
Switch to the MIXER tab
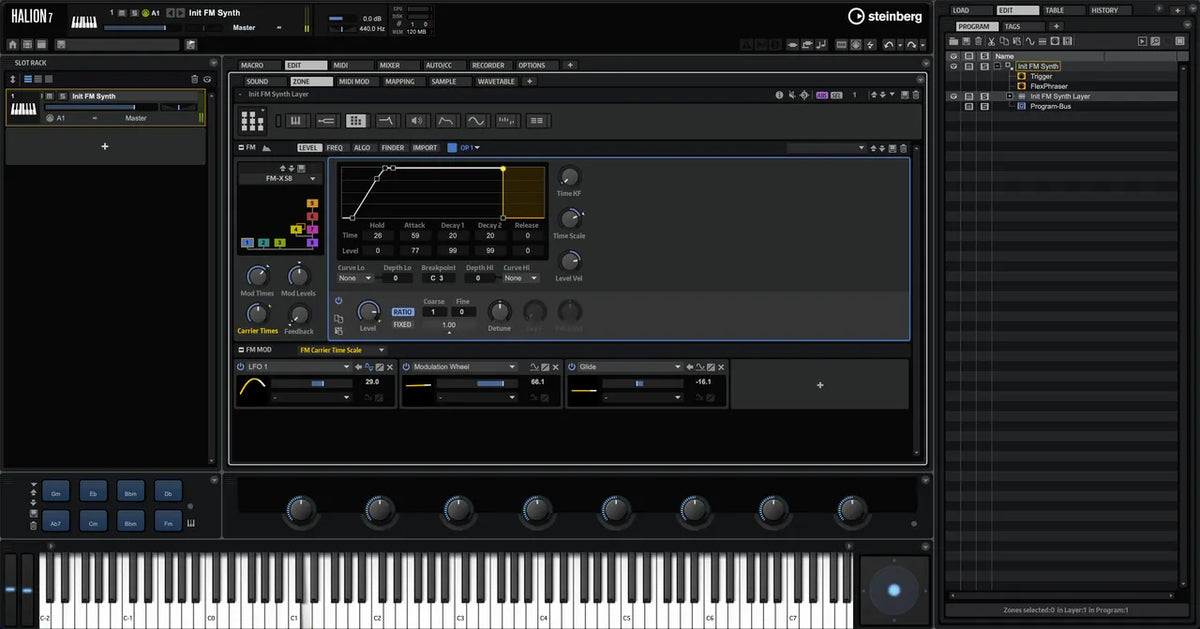pos(390,65)
